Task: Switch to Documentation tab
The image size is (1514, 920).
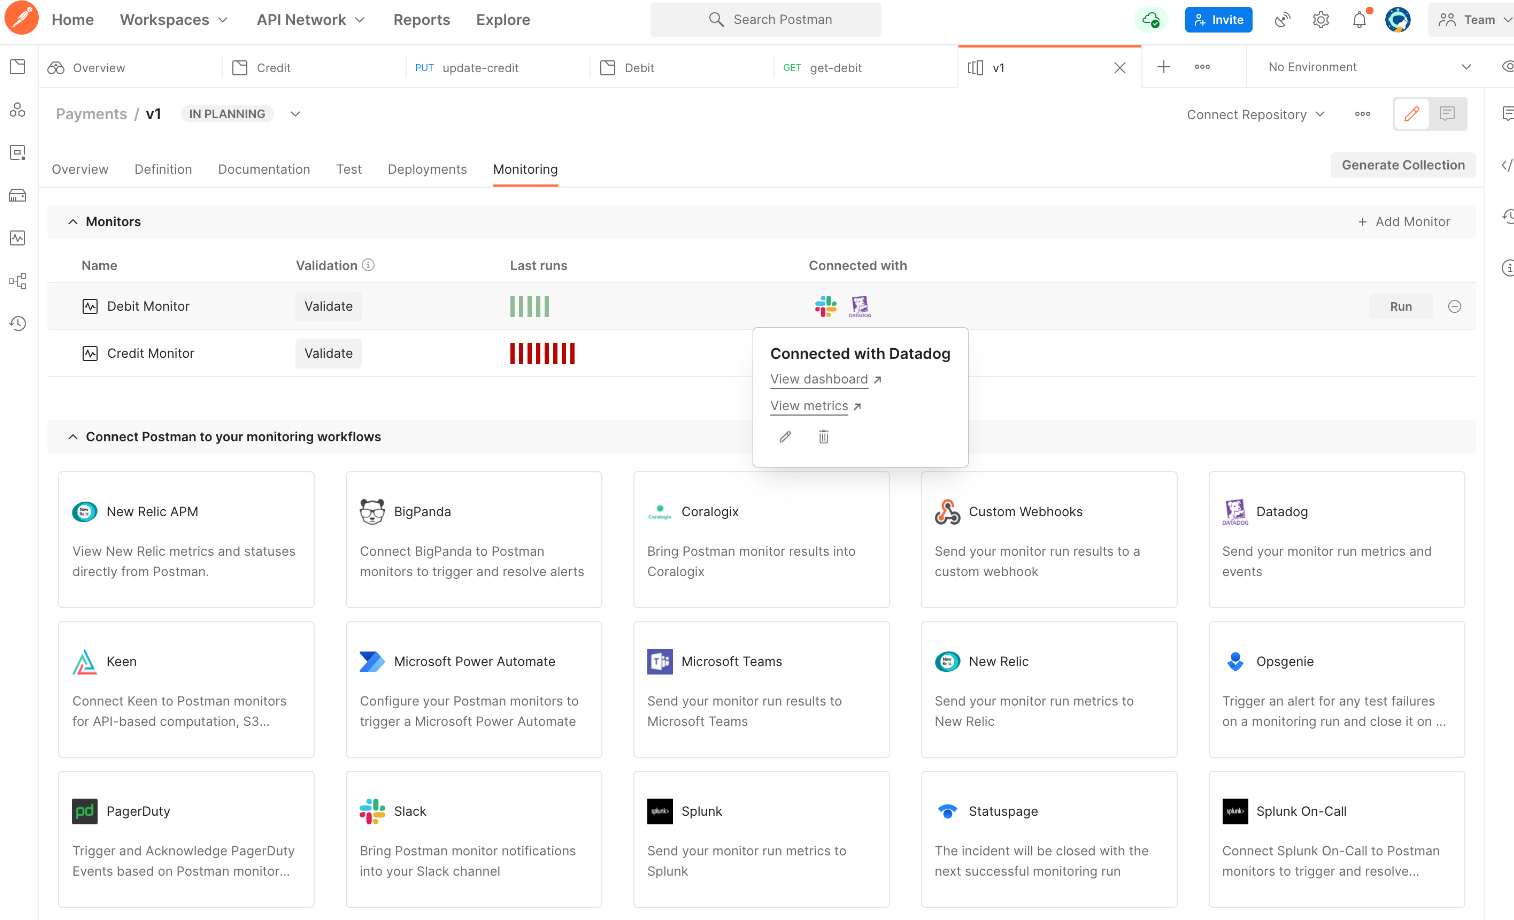Action: (264, 169)
